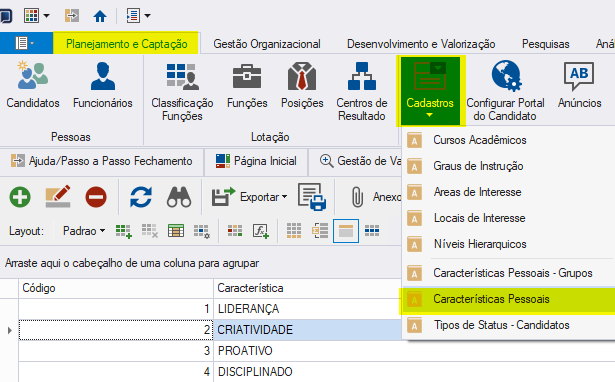The image size is (615, 382).
Task: Open the Exportar dropdown
Action: 249,196
